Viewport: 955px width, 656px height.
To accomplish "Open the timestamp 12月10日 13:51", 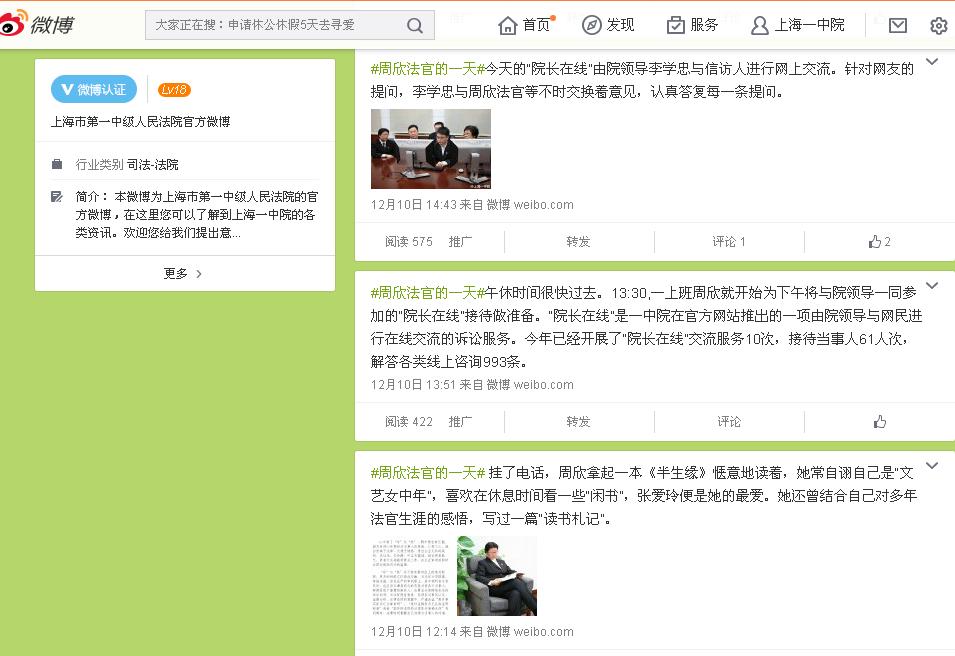I will click(x=414, y=385).
